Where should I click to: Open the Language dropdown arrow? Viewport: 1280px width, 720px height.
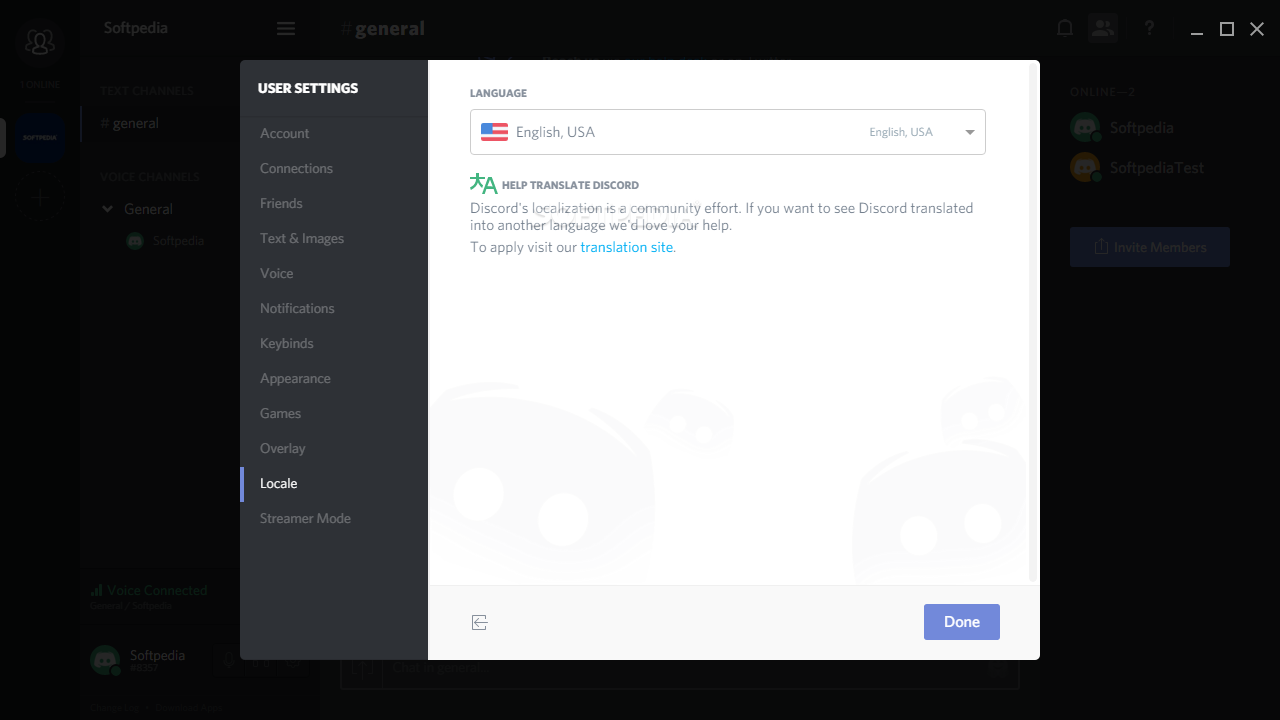pos(969,132)
